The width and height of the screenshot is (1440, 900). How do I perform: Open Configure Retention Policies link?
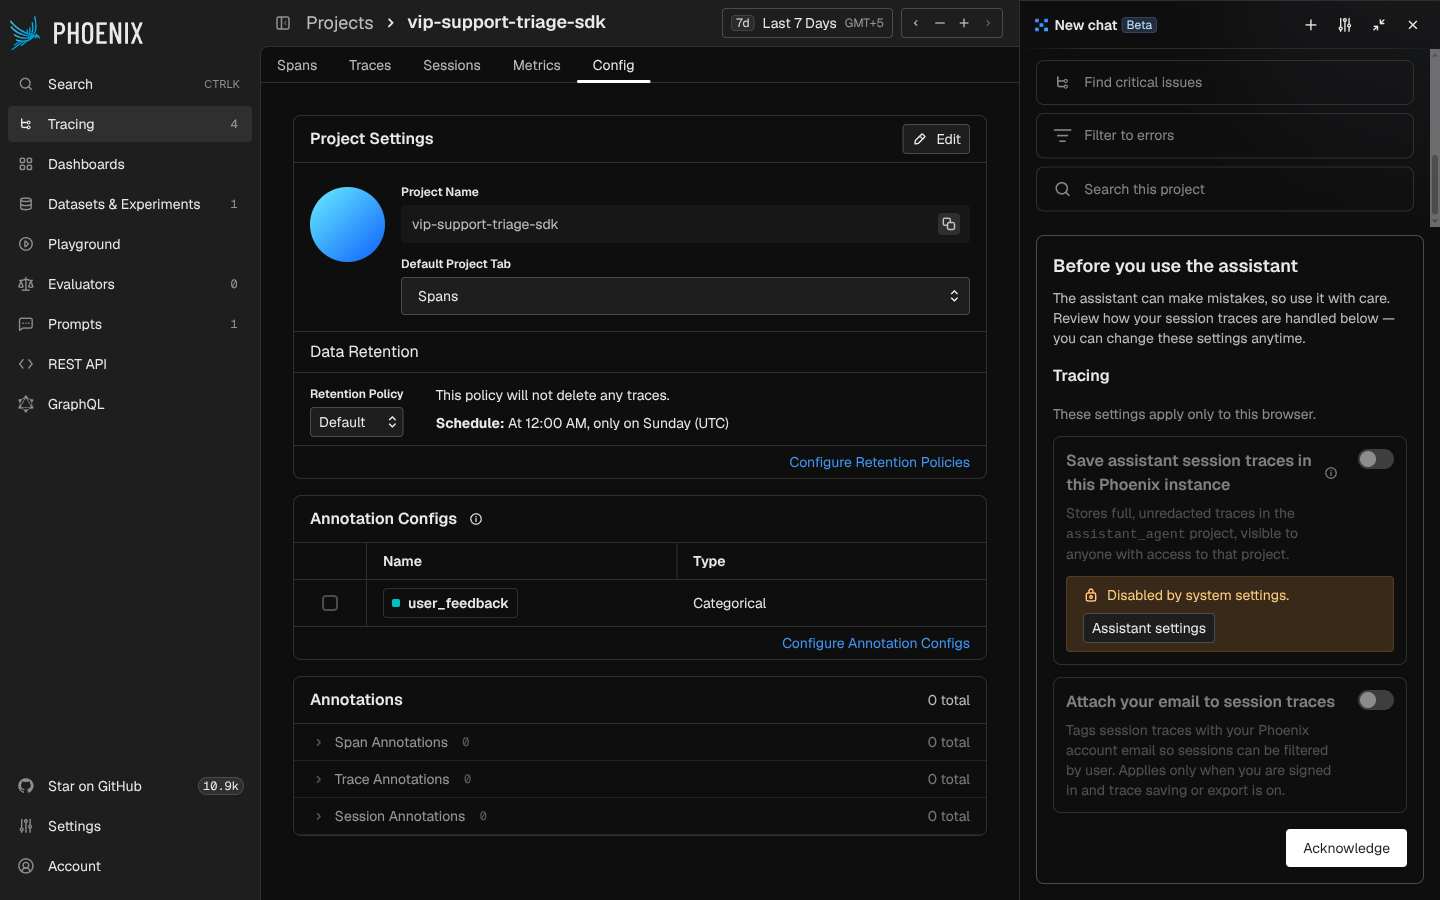(x=879, y=462)
